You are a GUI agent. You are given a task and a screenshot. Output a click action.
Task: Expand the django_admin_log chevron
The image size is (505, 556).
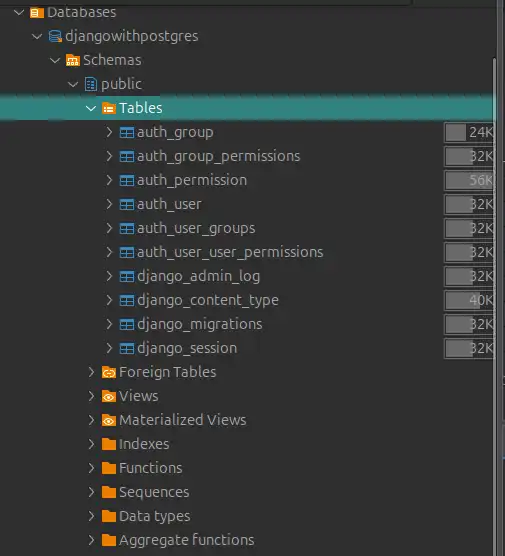[109, 276]
